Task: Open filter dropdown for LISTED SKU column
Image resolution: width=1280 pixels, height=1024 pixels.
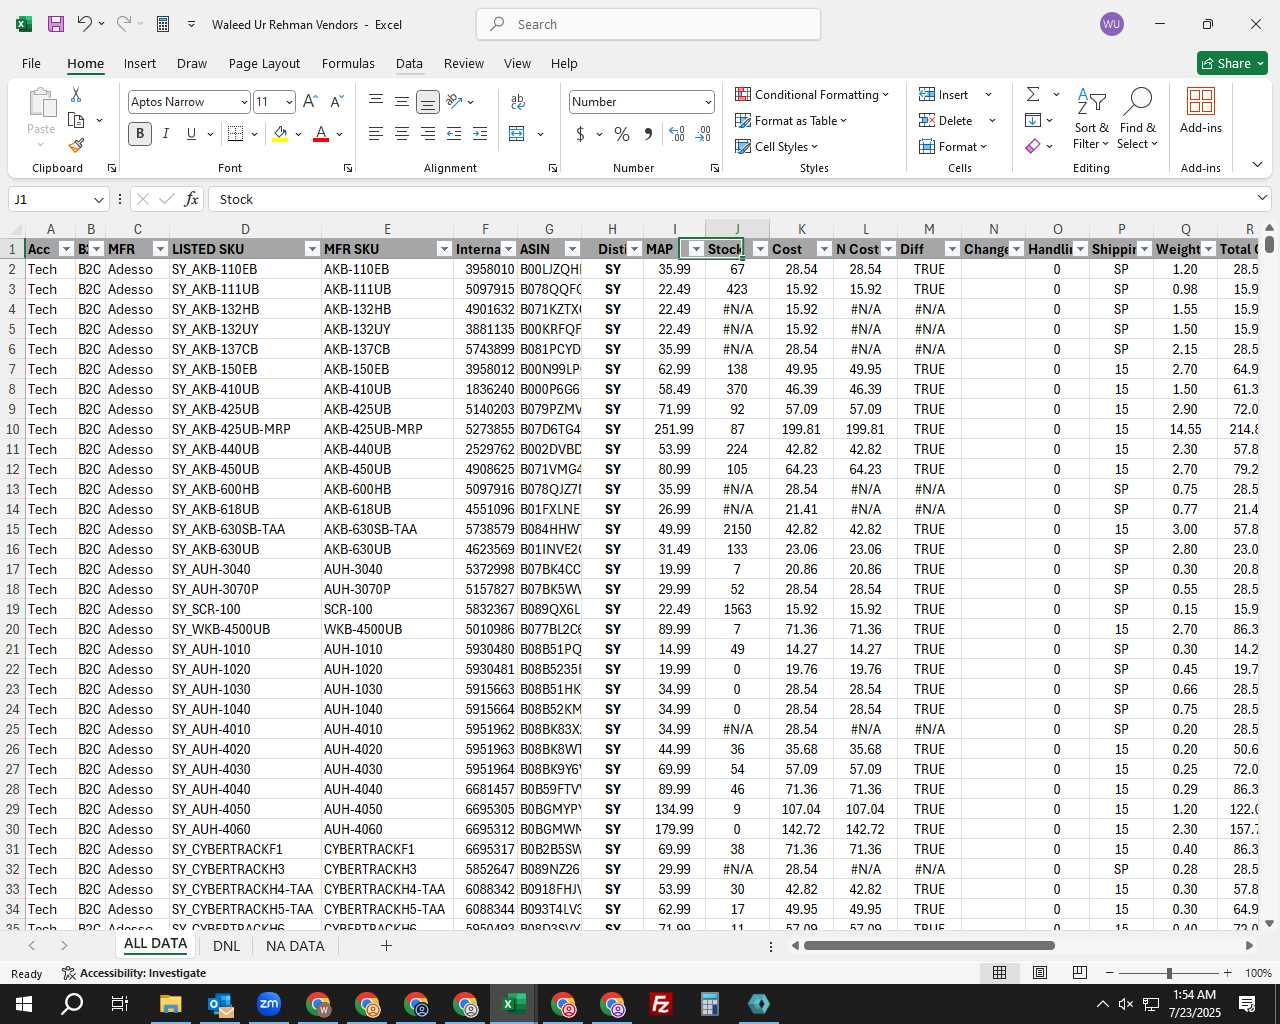Action: (312, 249)
